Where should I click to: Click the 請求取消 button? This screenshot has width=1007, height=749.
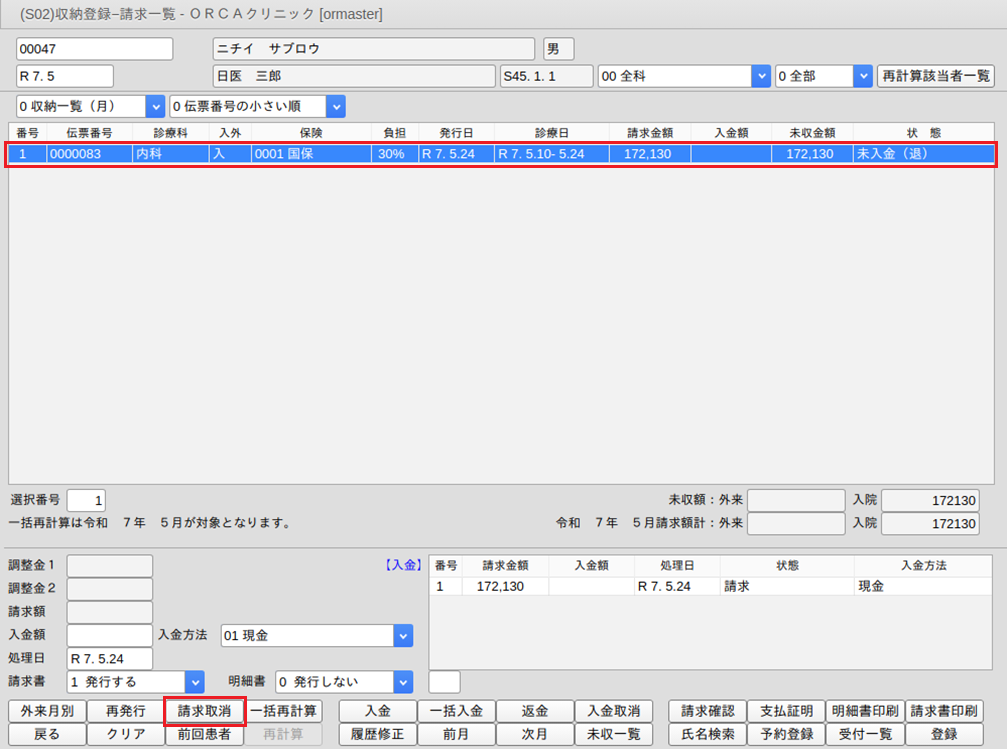click(205, 711)
